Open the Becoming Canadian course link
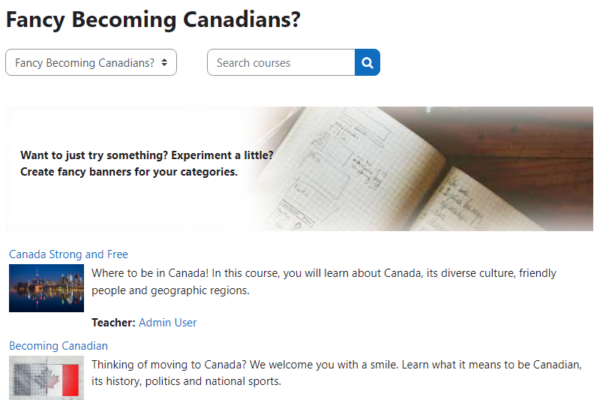This screenshot has height=400, width=600. tap(58, 345)
